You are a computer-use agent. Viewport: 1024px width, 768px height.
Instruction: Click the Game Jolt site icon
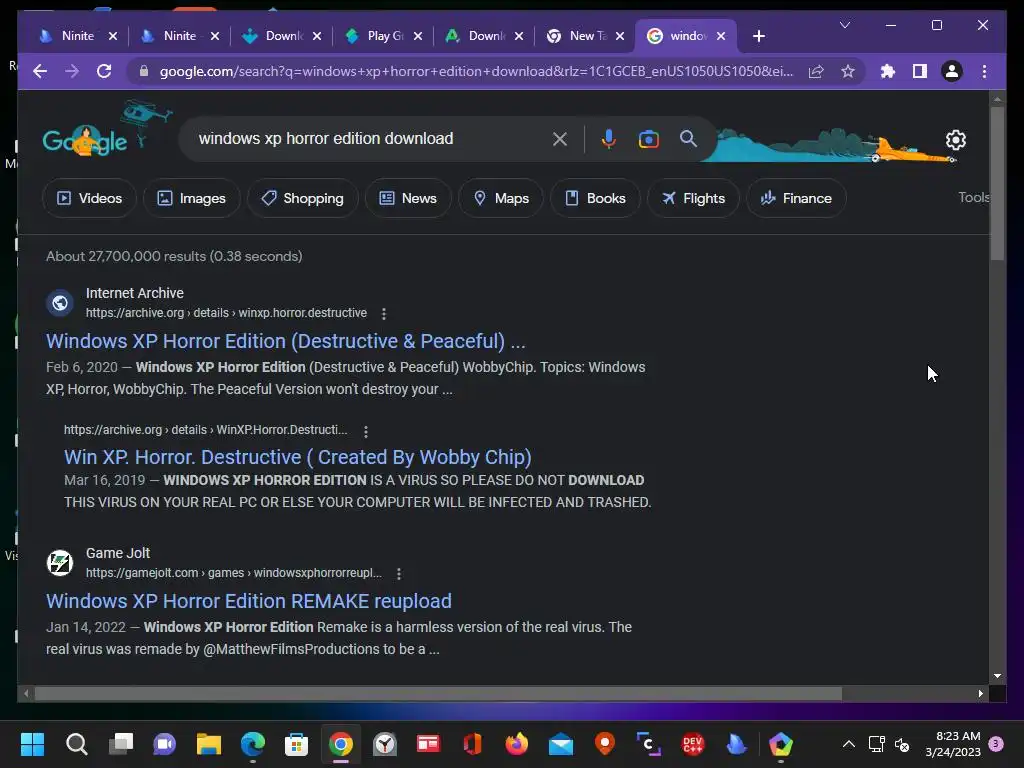pyautogui.click(x=60, y=562)
